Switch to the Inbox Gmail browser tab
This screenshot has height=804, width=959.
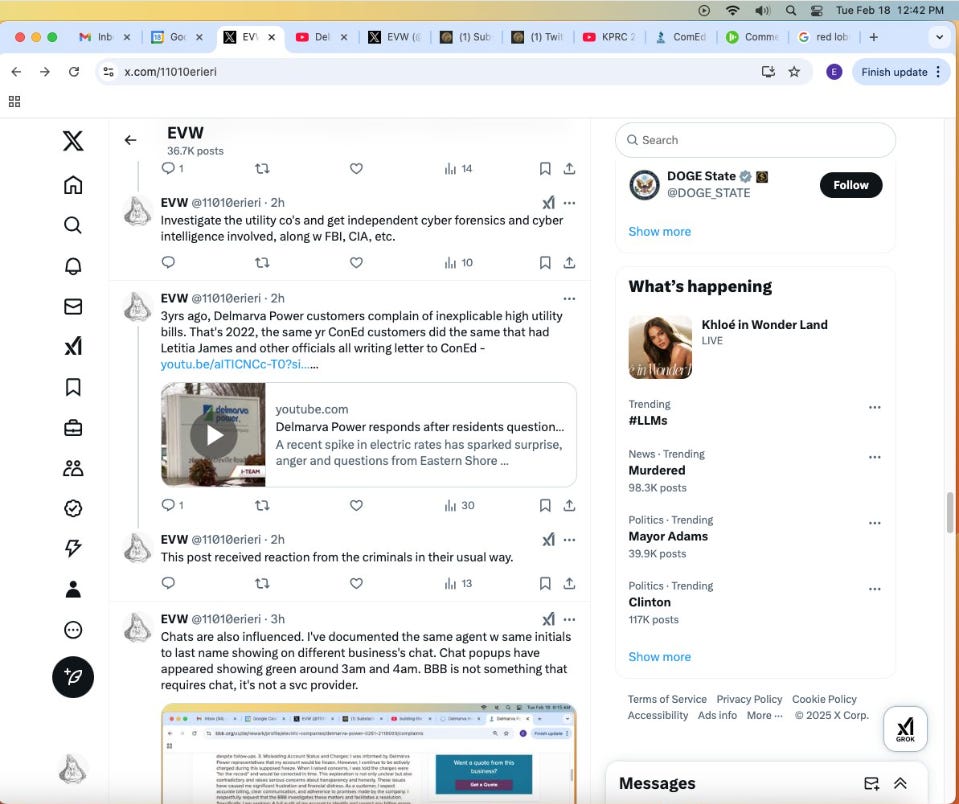click(103, 37)
